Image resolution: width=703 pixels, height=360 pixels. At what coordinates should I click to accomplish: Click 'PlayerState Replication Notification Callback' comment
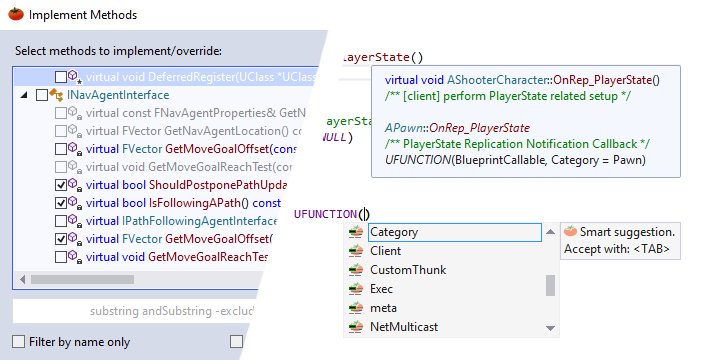pos(517,144)
